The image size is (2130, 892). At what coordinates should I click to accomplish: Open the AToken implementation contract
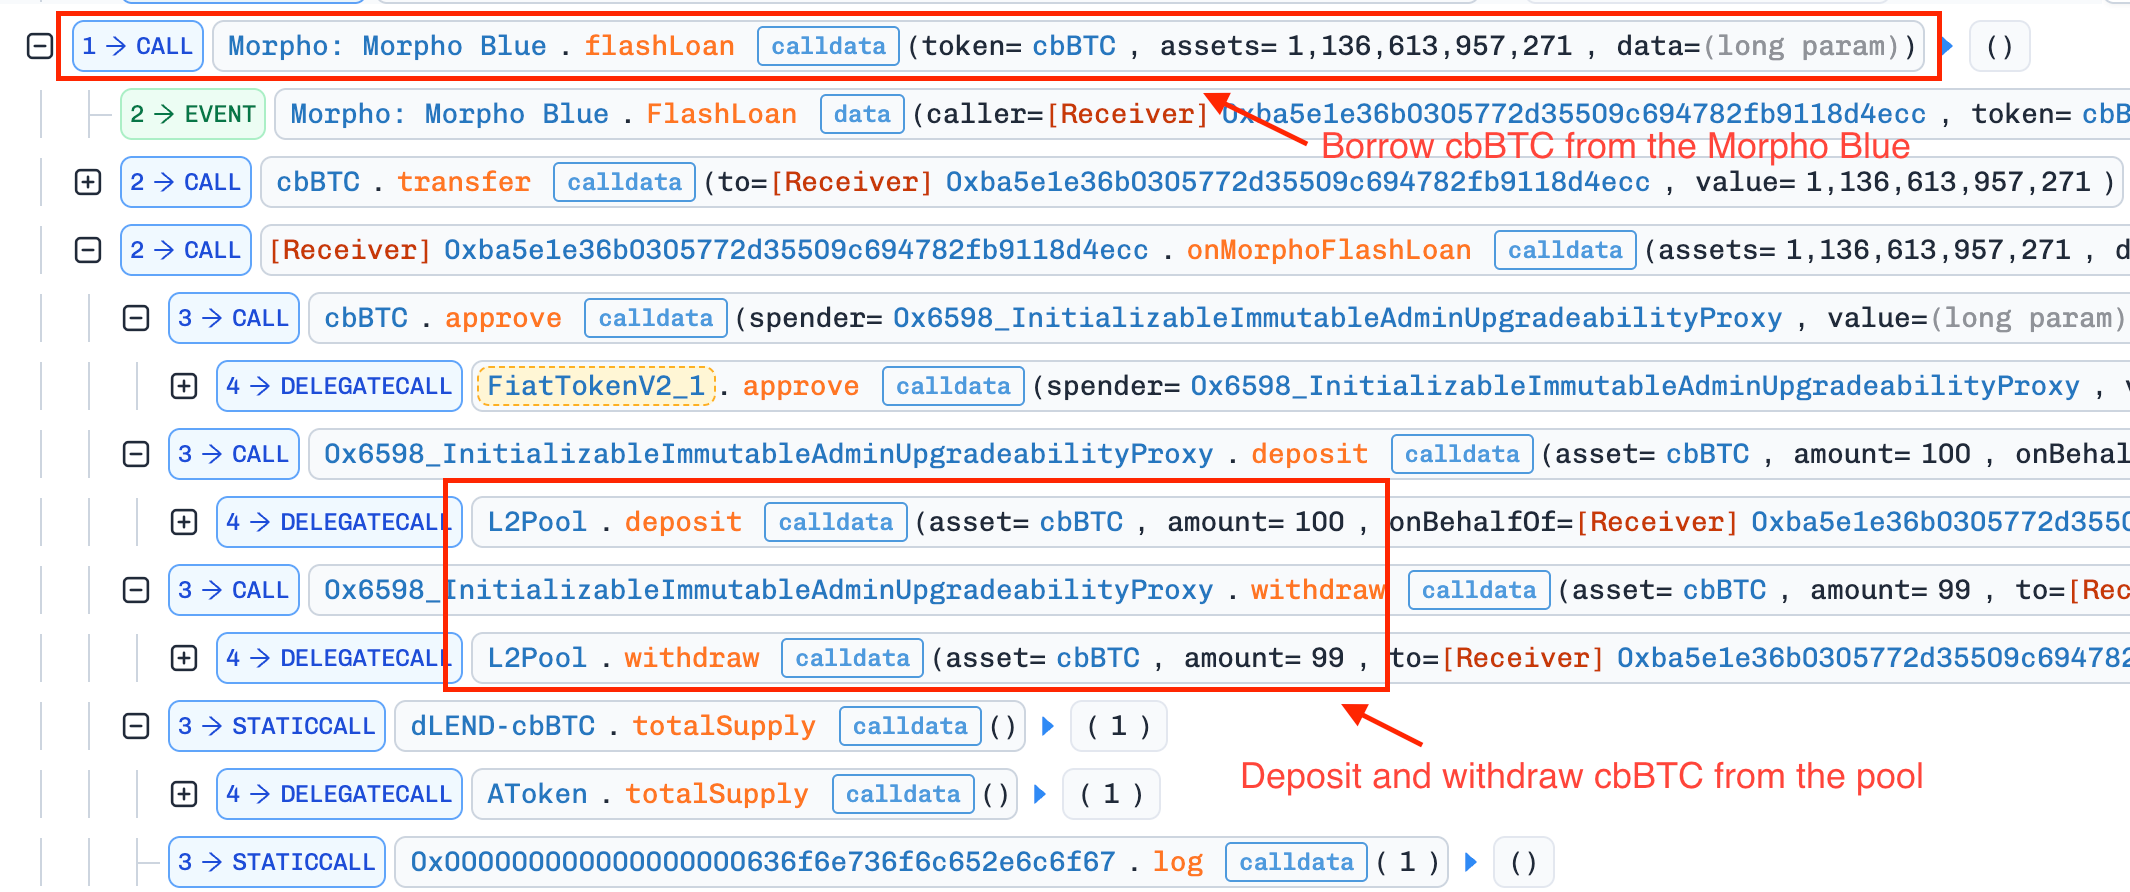[x=537, y=794]
